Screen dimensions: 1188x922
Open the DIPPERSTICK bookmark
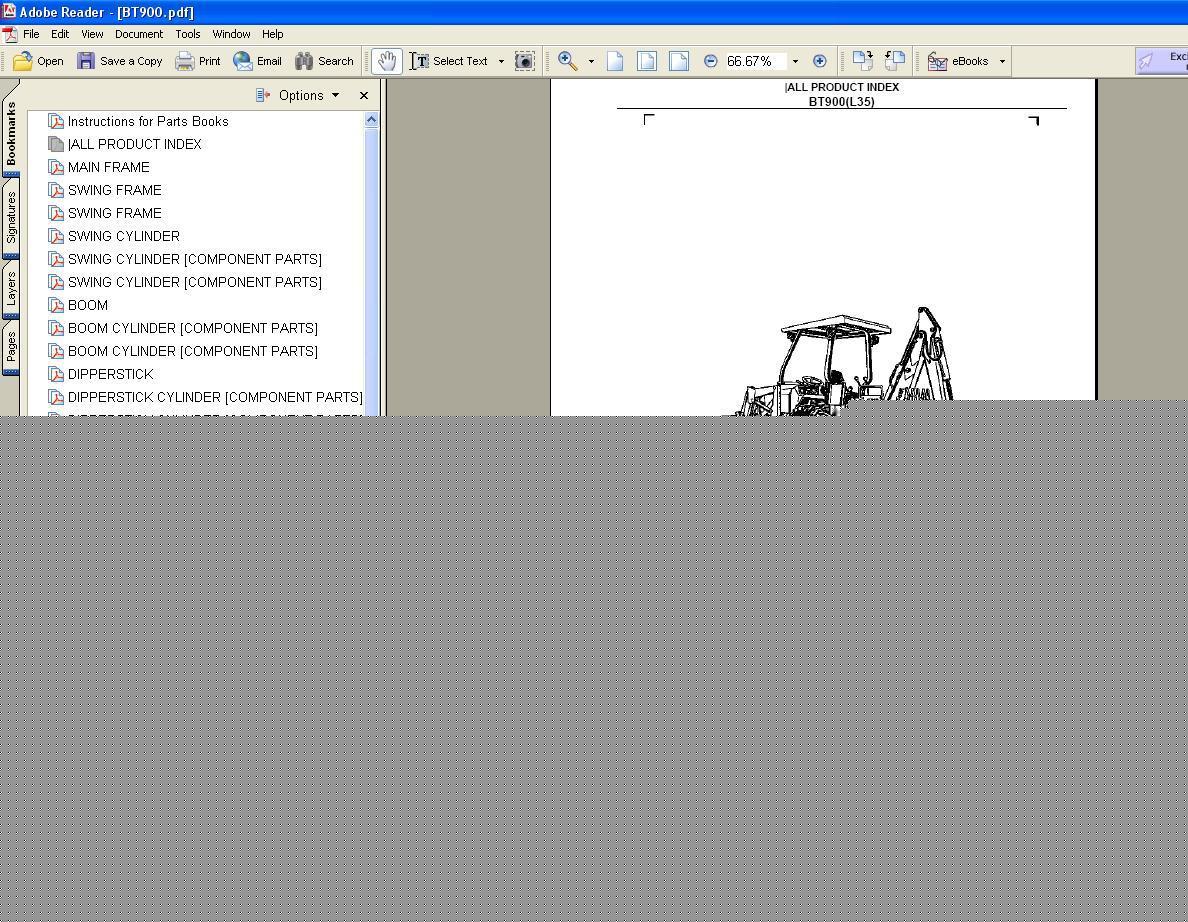coord(111,374)
